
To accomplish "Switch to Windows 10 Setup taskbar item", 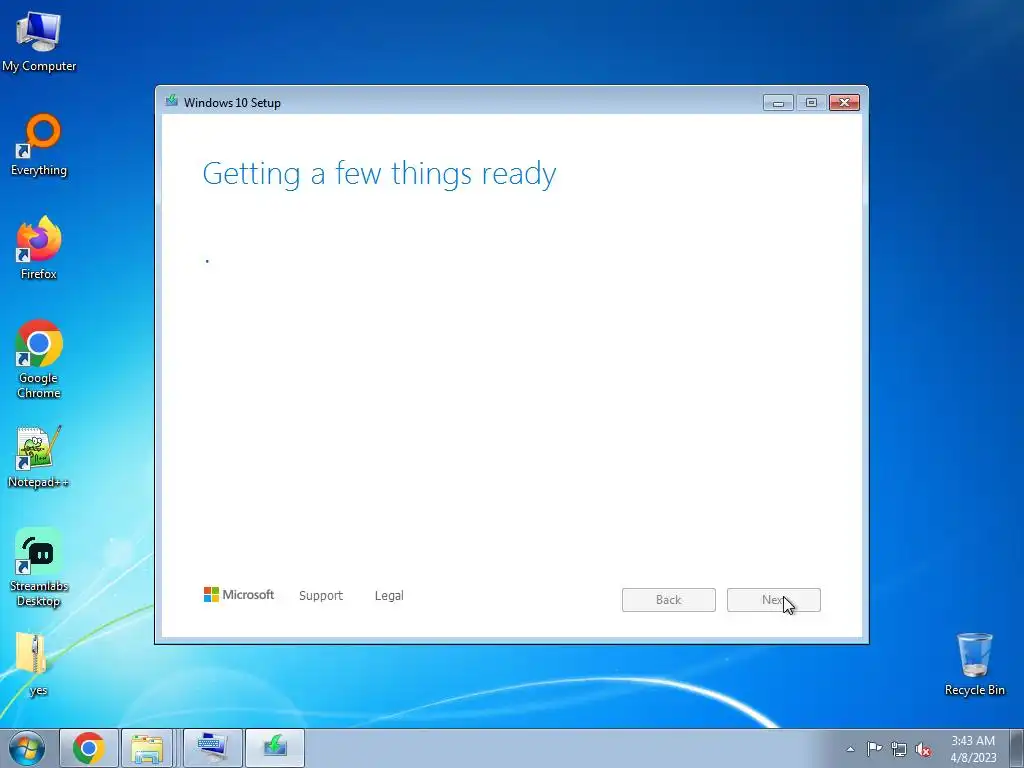I will pos(275,748).
